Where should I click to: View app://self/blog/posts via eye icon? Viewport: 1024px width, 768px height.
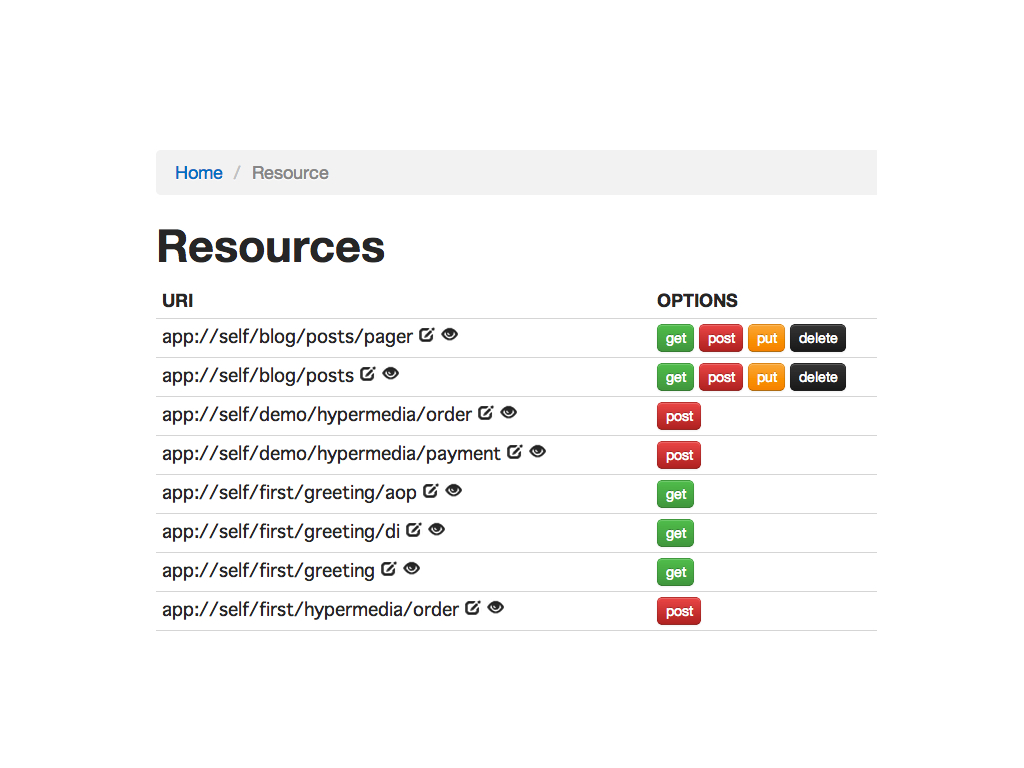click(x=391, y=374)
